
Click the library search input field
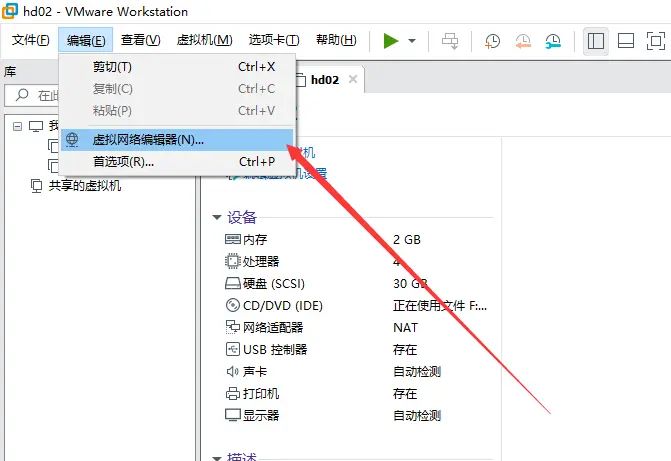pyautogui.click(x=33, y=95)
